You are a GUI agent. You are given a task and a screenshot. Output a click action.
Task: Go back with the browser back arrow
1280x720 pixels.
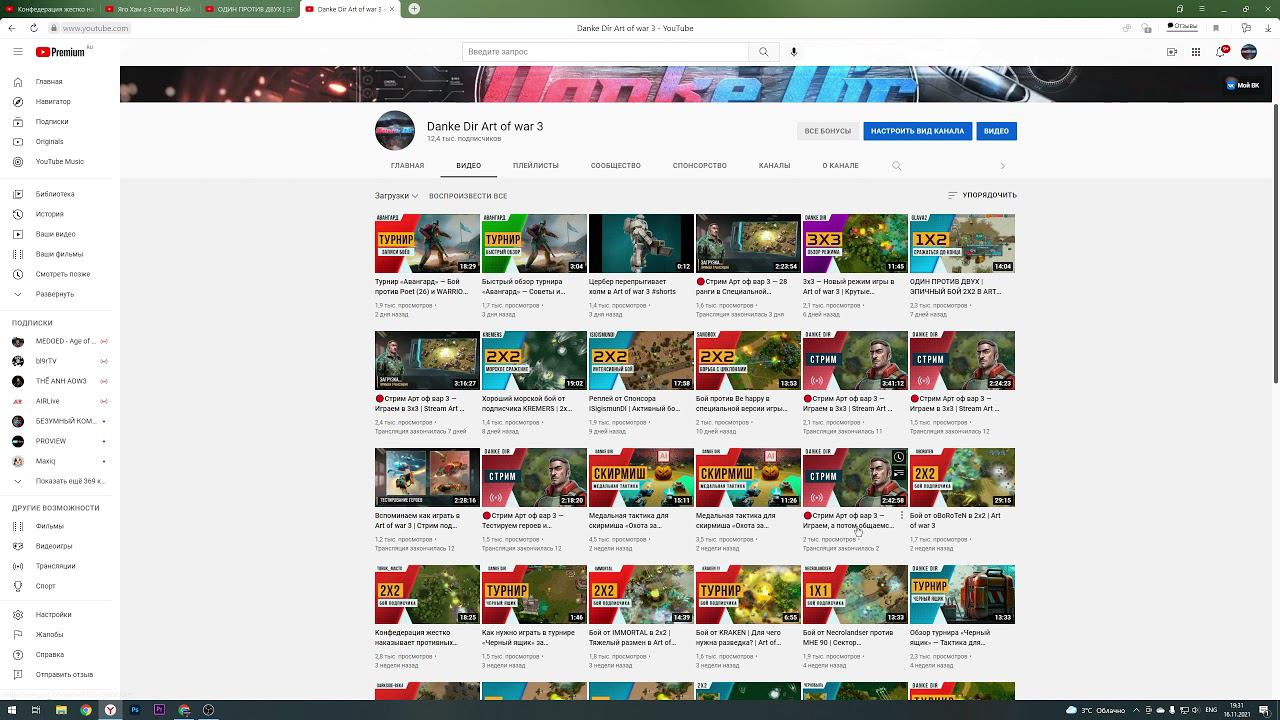pos(12,28)
